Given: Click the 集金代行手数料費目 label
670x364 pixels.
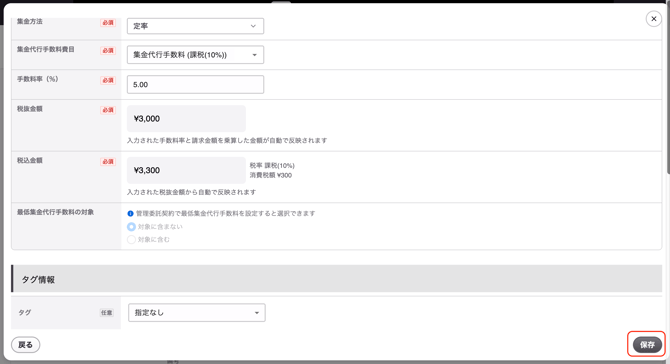Looking at the screenshot, I should [x=46, y=49].
